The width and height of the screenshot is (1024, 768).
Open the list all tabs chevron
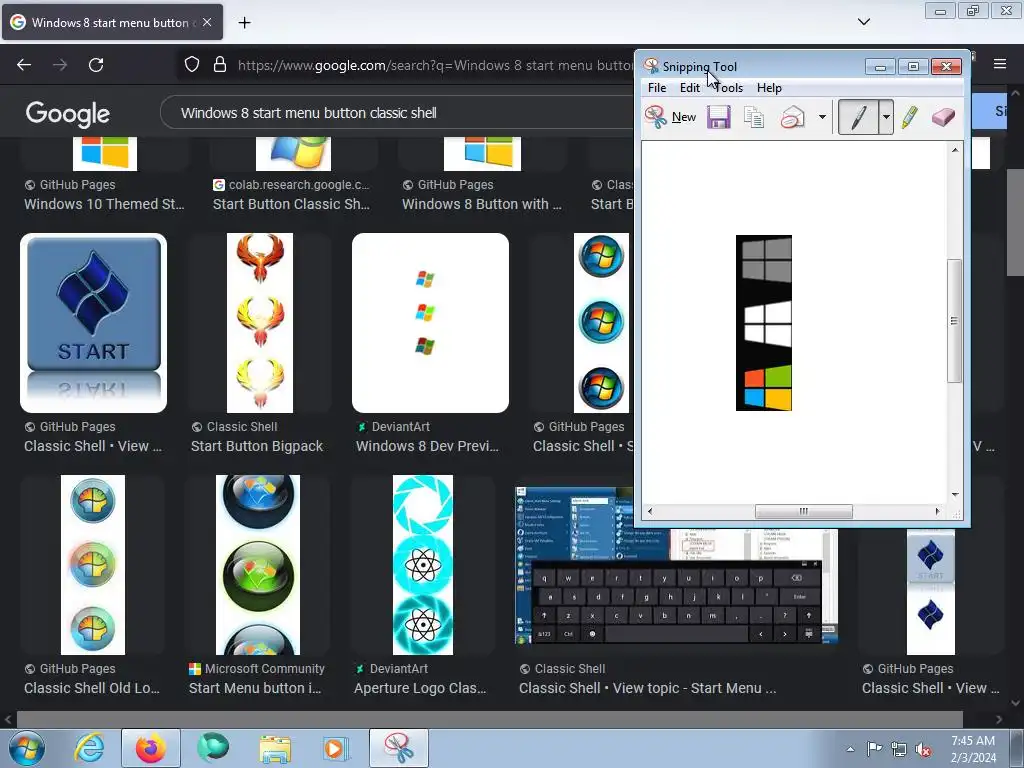click(864, 22)
